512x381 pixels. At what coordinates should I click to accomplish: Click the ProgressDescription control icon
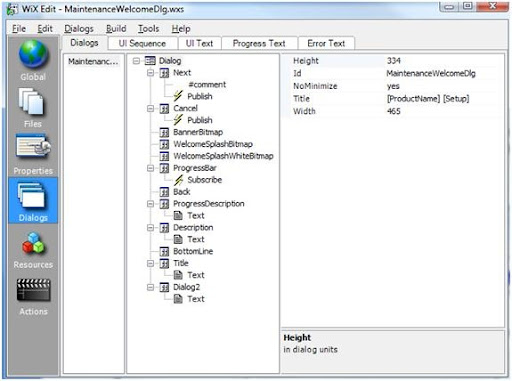[x=164, y=204]
